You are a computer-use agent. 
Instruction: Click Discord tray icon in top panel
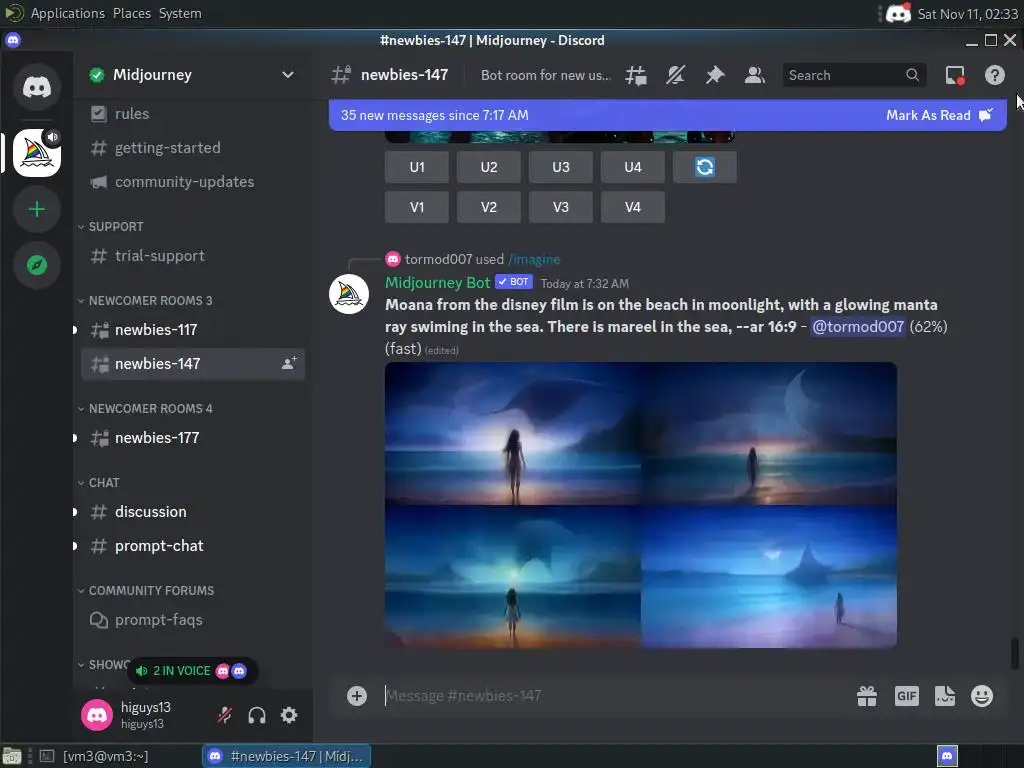coord(899,14)
